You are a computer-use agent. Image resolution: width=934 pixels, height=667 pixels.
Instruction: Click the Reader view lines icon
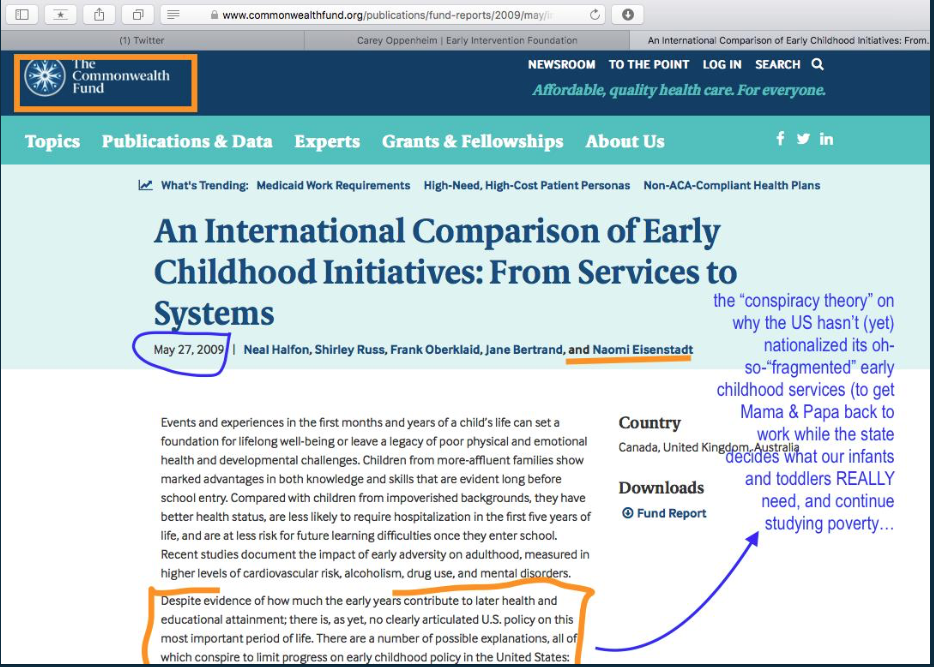coord(173,15)
